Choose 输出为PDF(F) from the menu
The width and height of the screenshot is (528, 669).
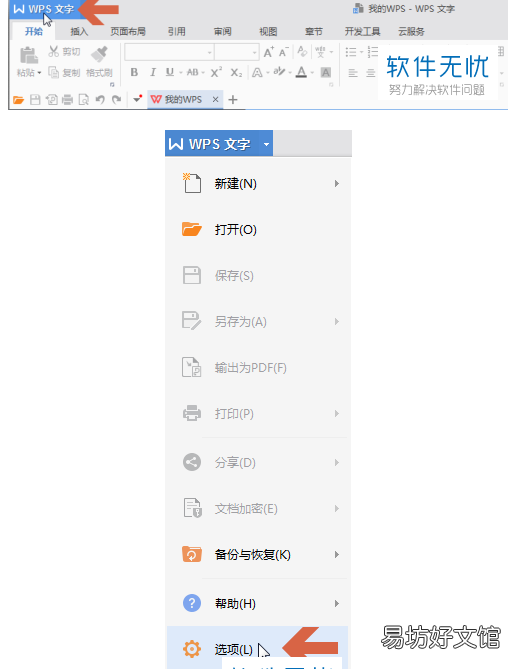tap(258, 367)
